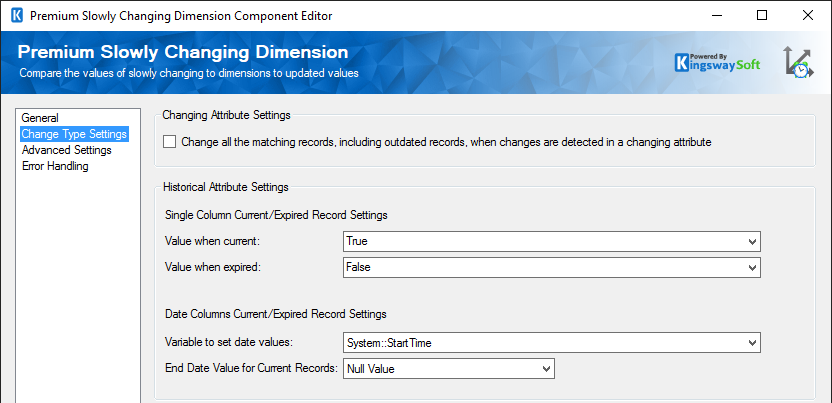Select Change Type Settings in sidebar
The width and height of the screenshot is (832, 403).
(x=74, y=134)
